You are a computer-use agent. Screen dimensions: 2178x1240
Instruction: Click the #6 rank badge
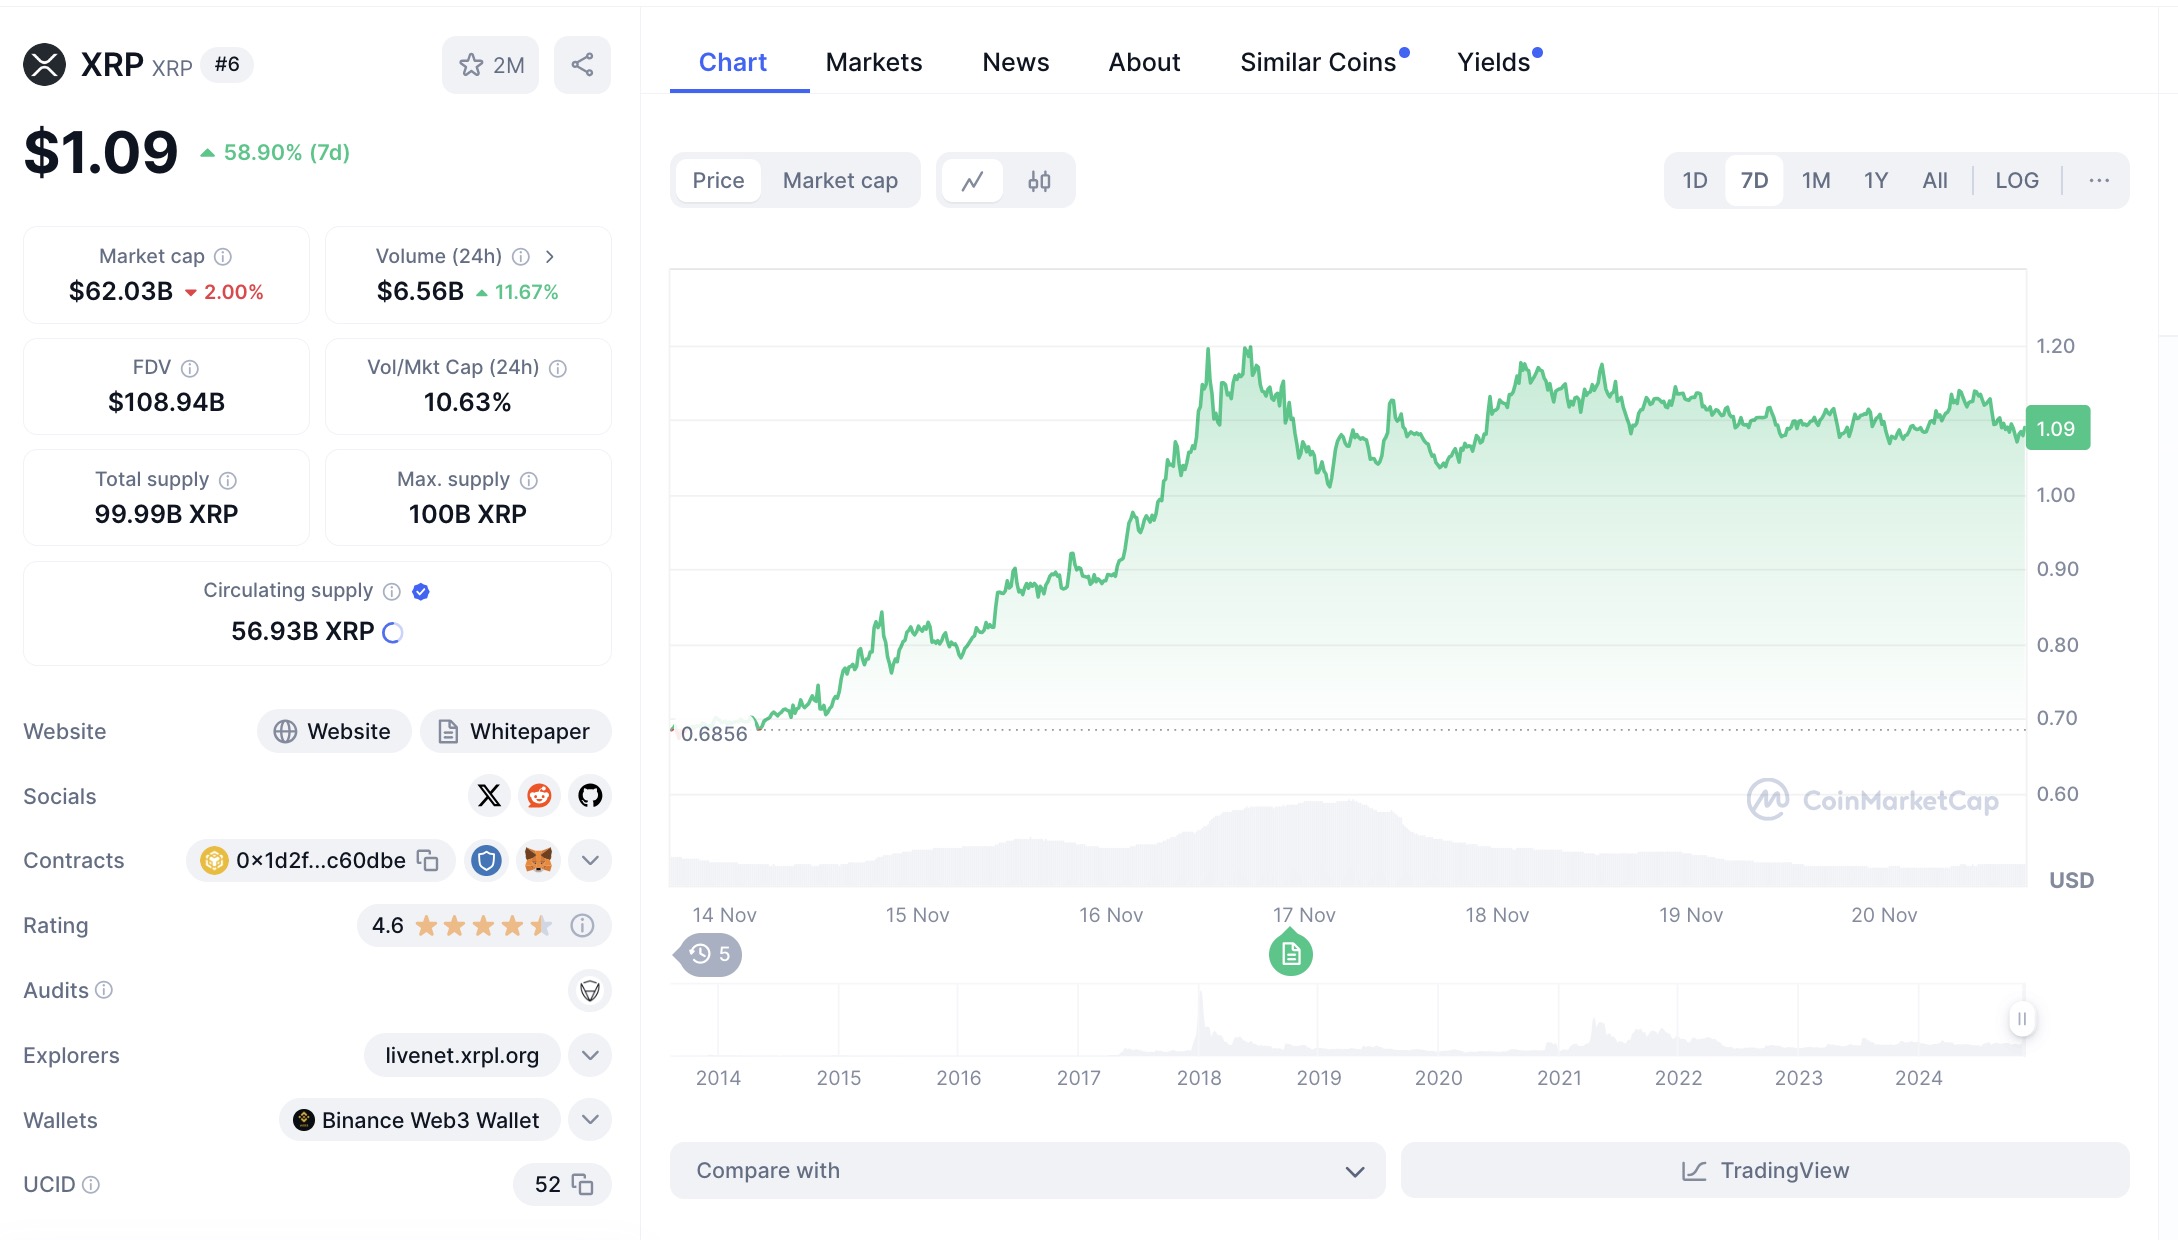[227, 65]
